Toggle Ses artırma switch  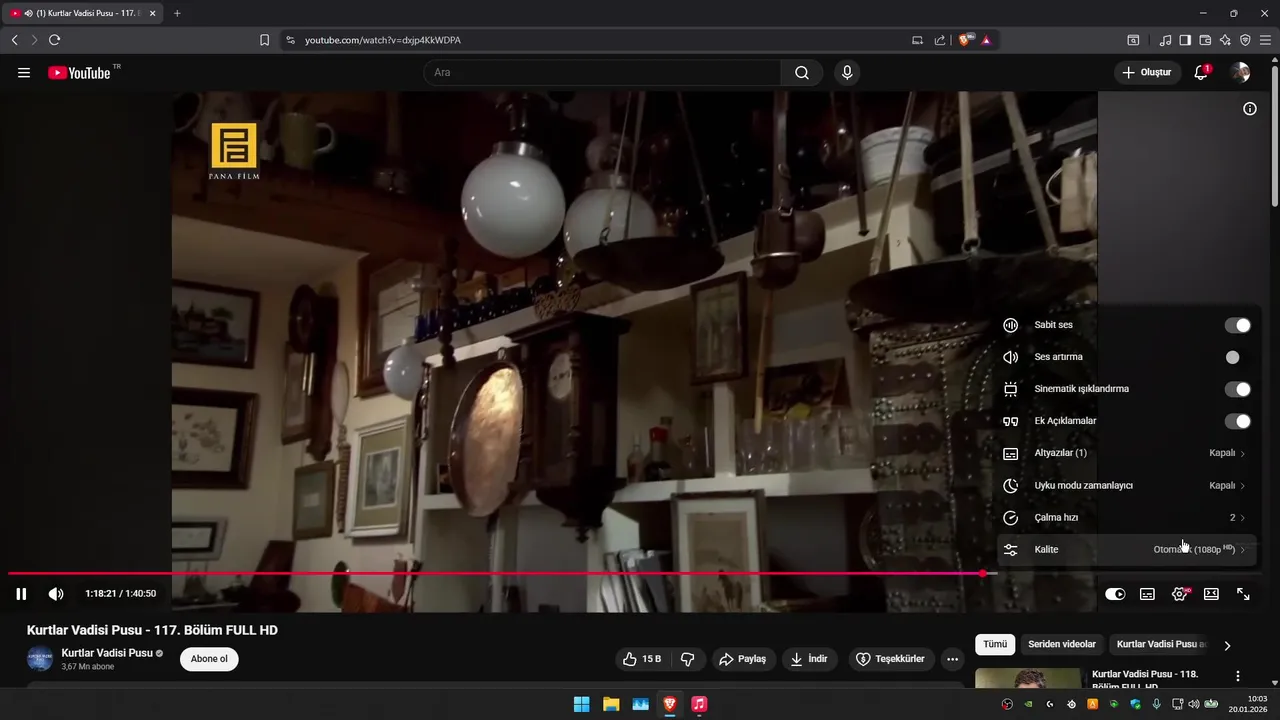tap(1237, 357)
